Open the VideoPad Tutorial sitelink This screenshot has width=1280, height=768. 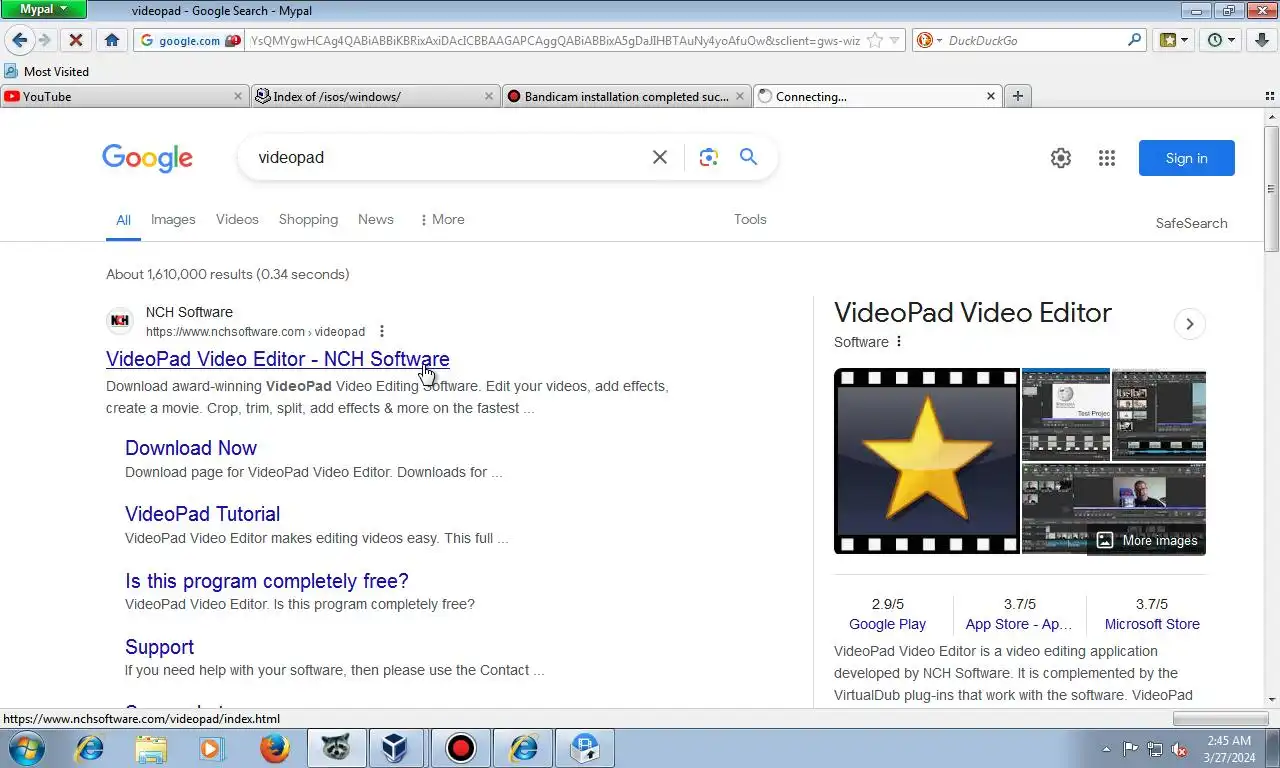[x=202, y=514]
